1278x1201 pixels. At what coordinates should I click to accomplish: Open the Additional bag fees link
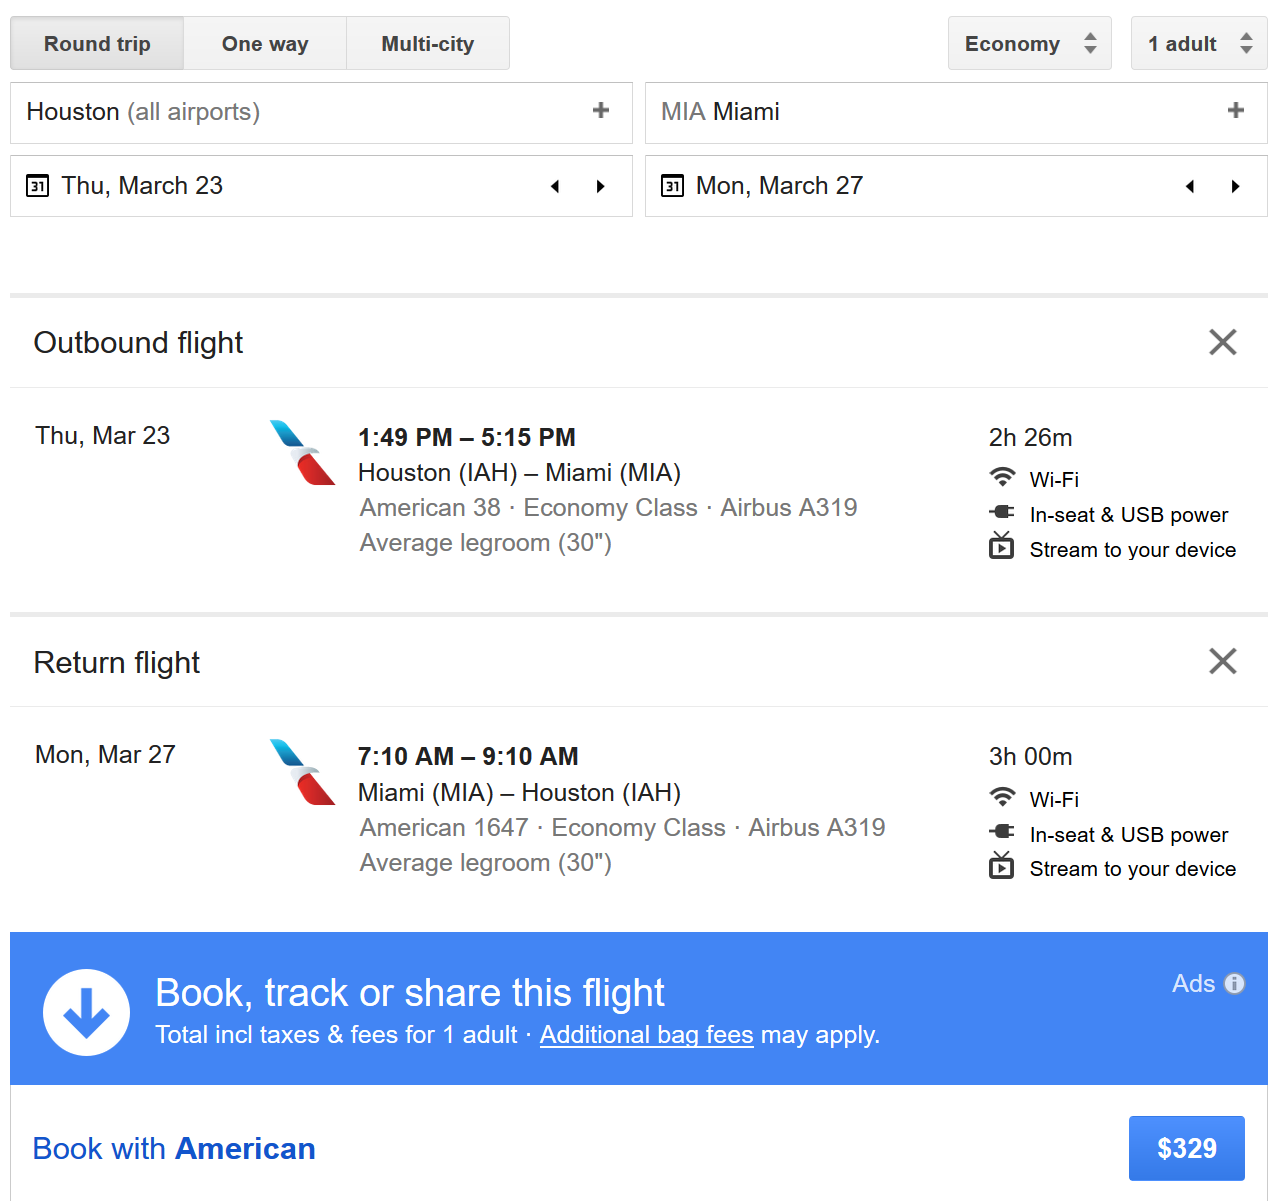[x=646, y=1035]
